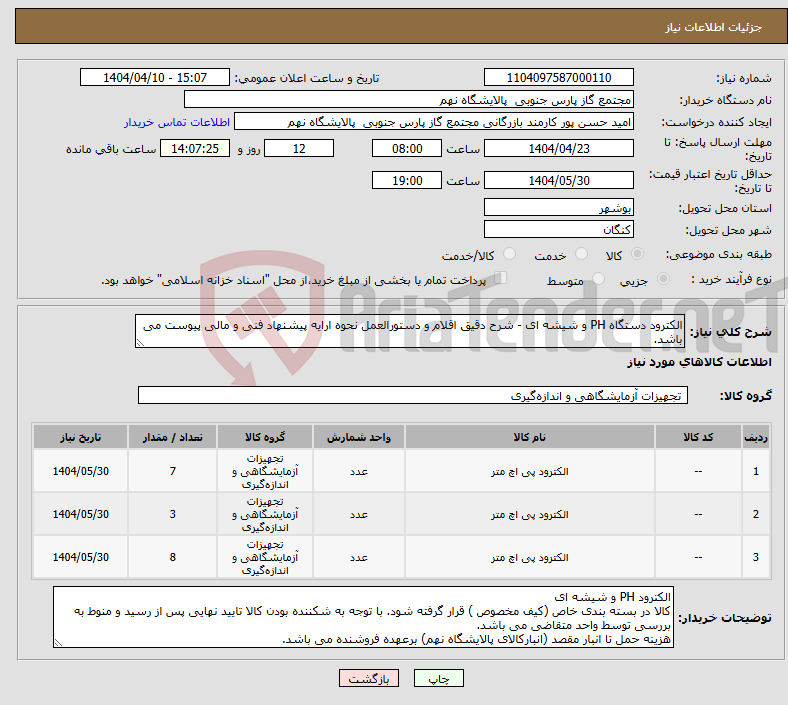The width and height of the screenshot is (788, 705).
Task: Open اطلاعات تماس خریدار link
Action: tap(177, 122)
